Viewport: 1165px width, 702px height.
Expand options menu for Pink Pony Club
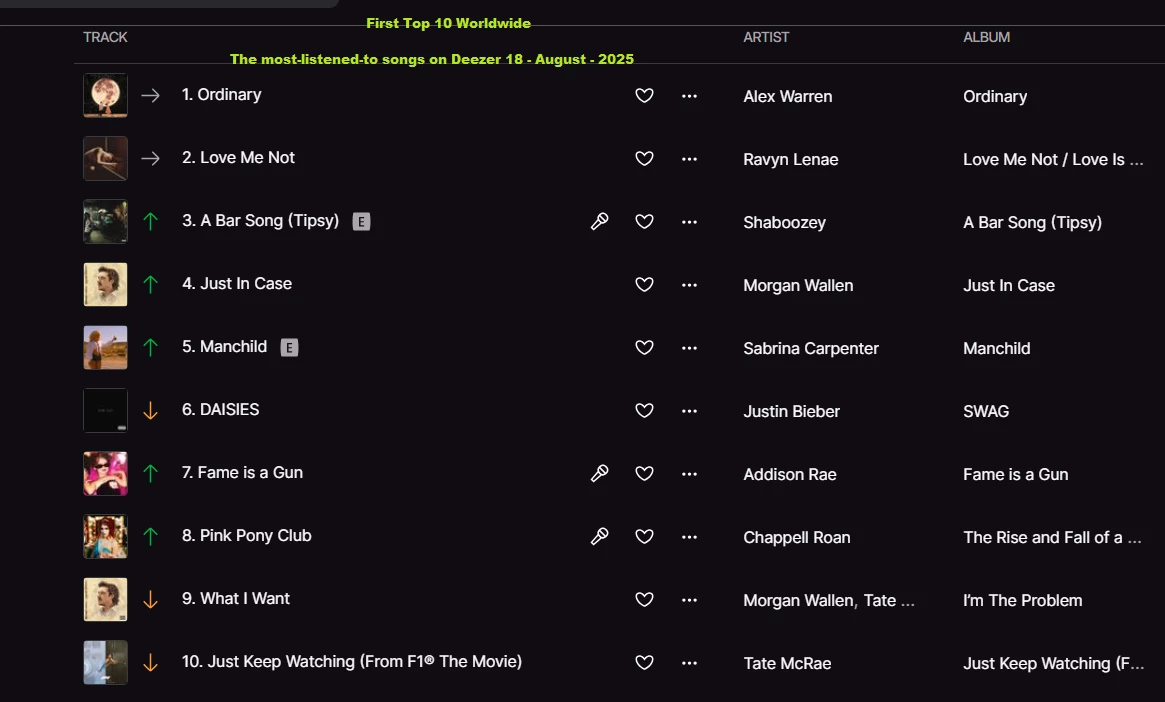[x=689, y=537]
